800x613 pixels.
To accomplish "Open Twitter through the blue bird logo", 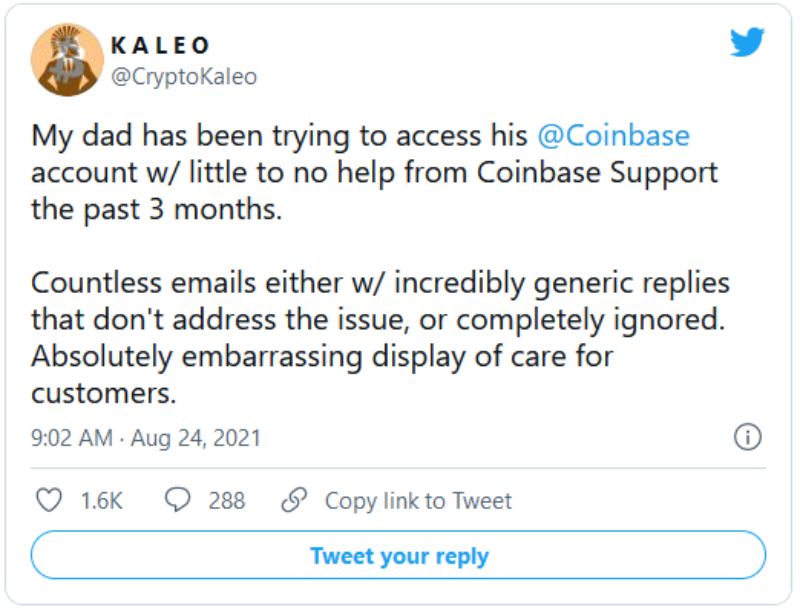I will [748, 44].
